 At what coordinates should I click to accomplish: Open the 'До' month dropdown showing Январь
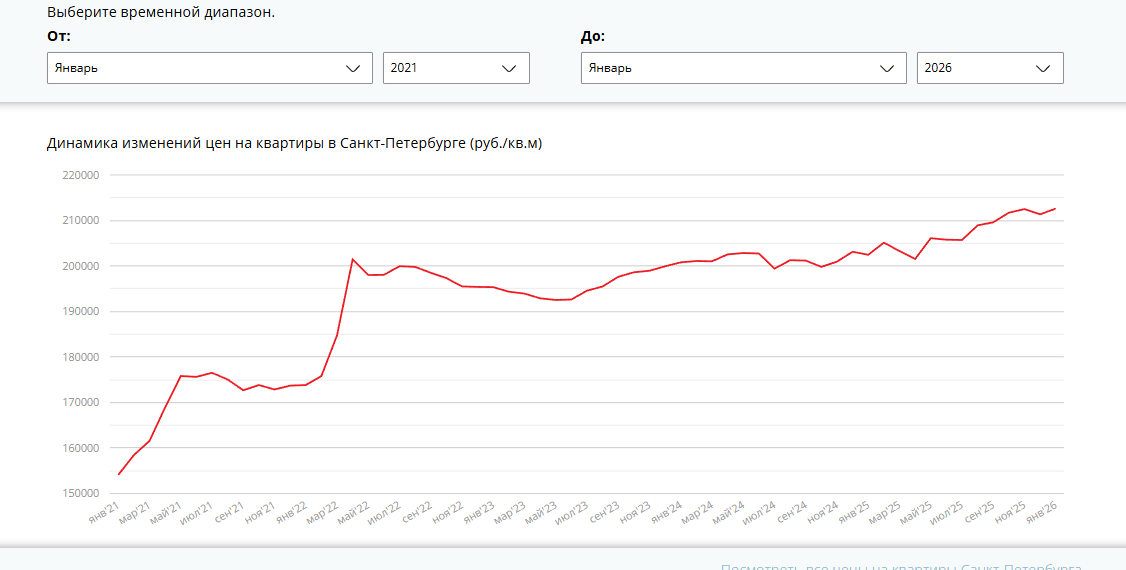[x=743, y=68]
